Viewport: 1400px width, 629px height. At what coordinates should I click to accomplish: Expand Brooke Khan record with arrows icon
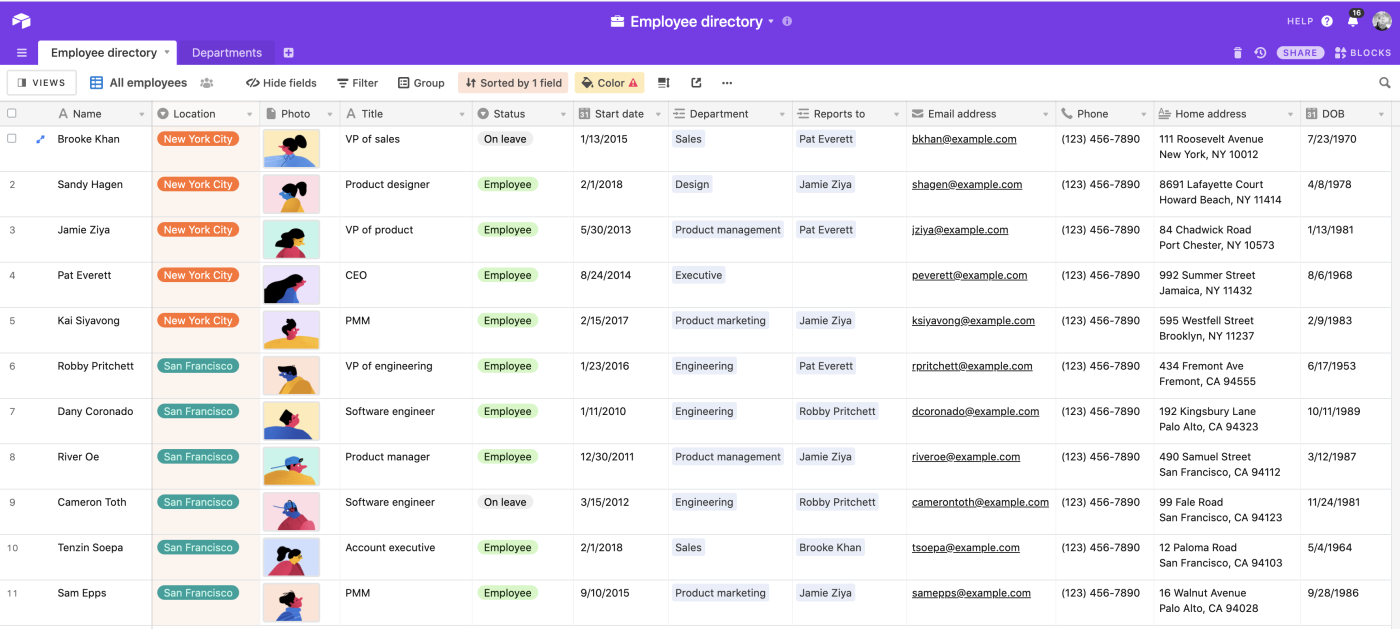coord(40,139)
